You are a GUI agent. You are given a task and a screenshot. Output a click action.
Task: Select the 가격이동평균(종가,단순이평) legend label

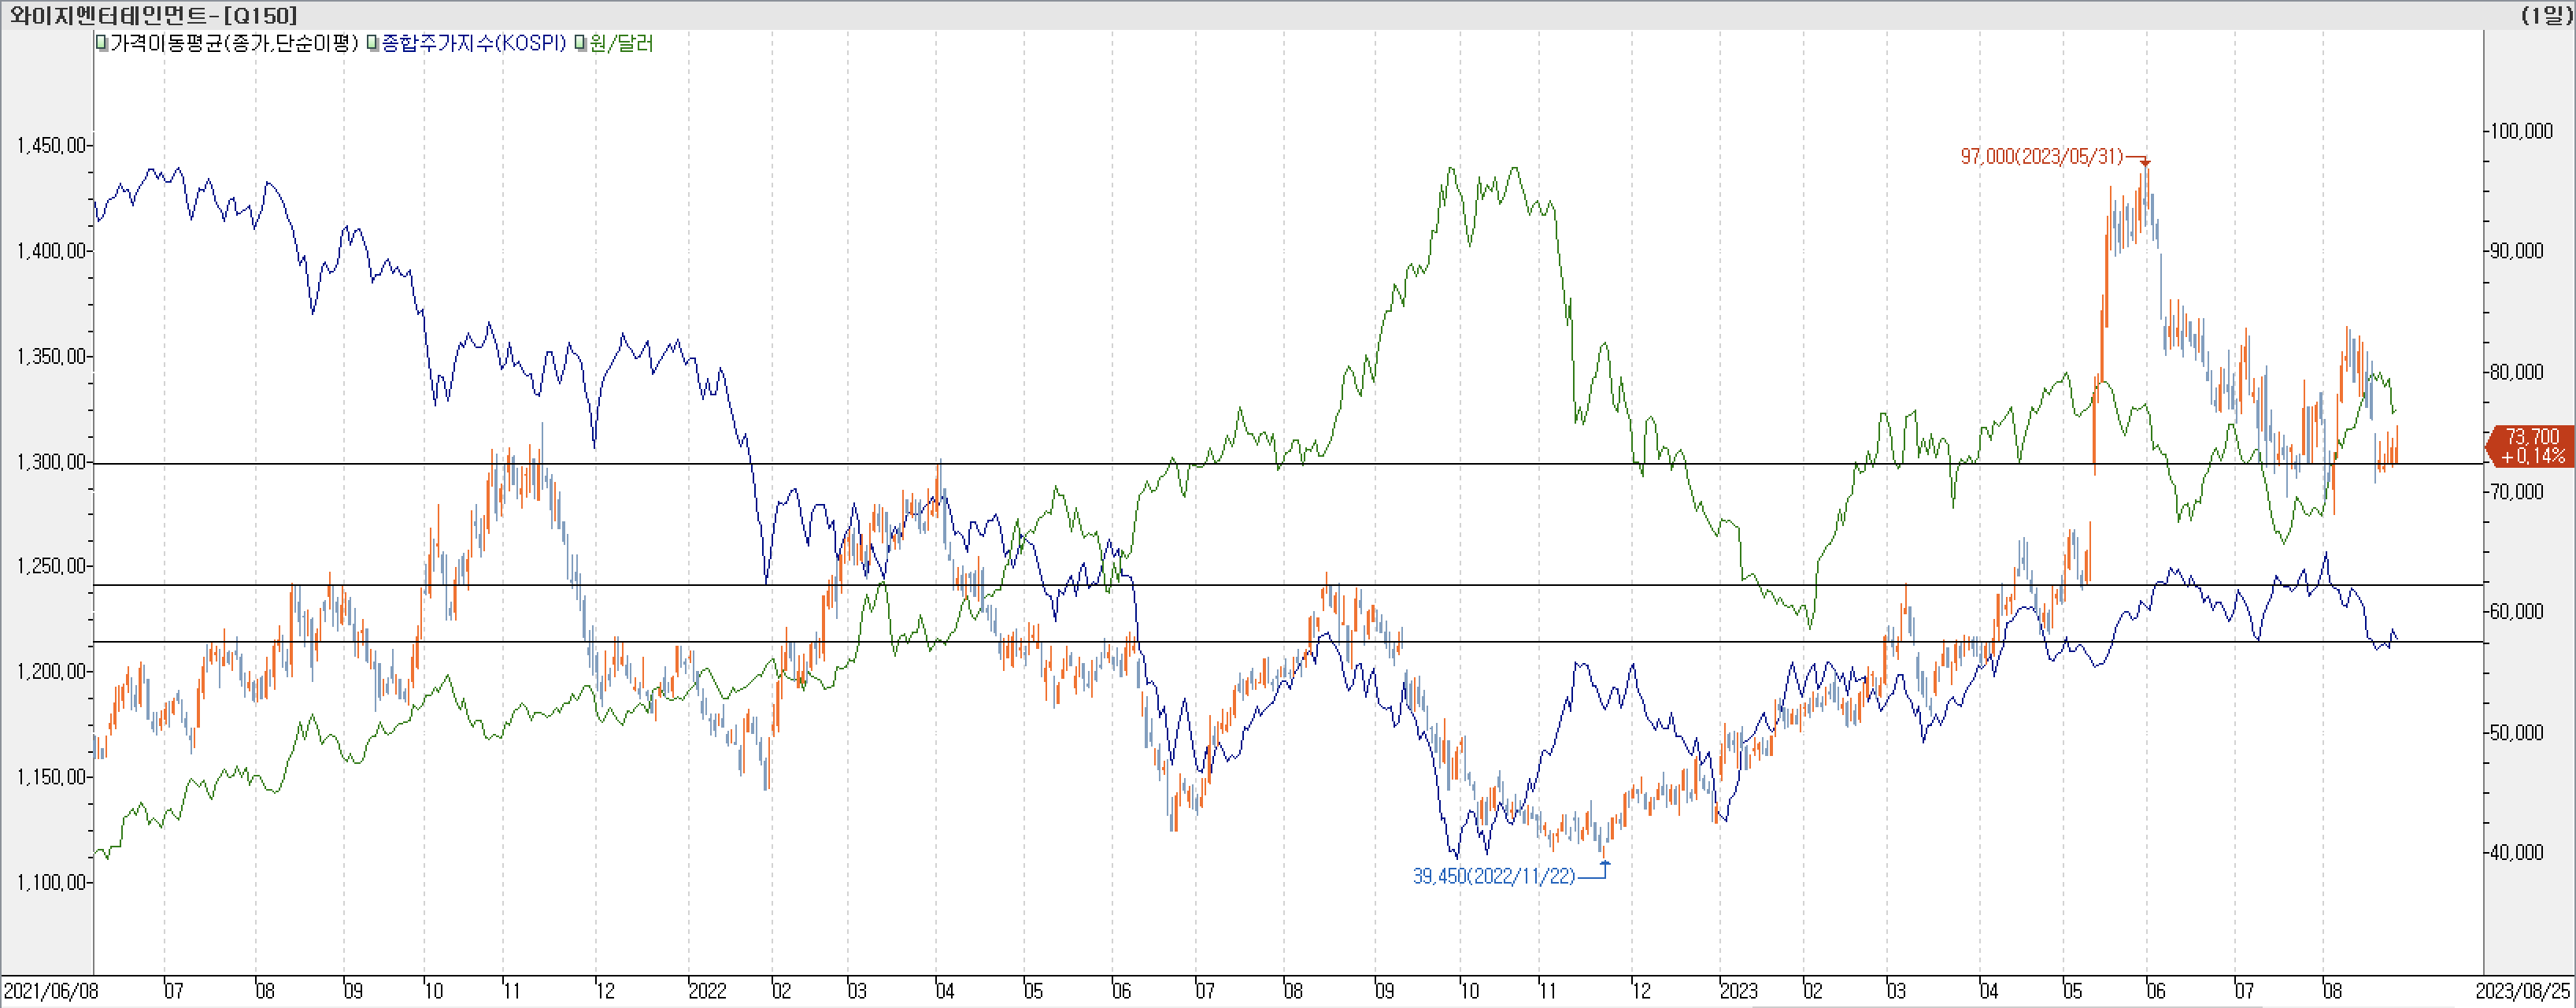pyautogui.click(x=234, y=44)
